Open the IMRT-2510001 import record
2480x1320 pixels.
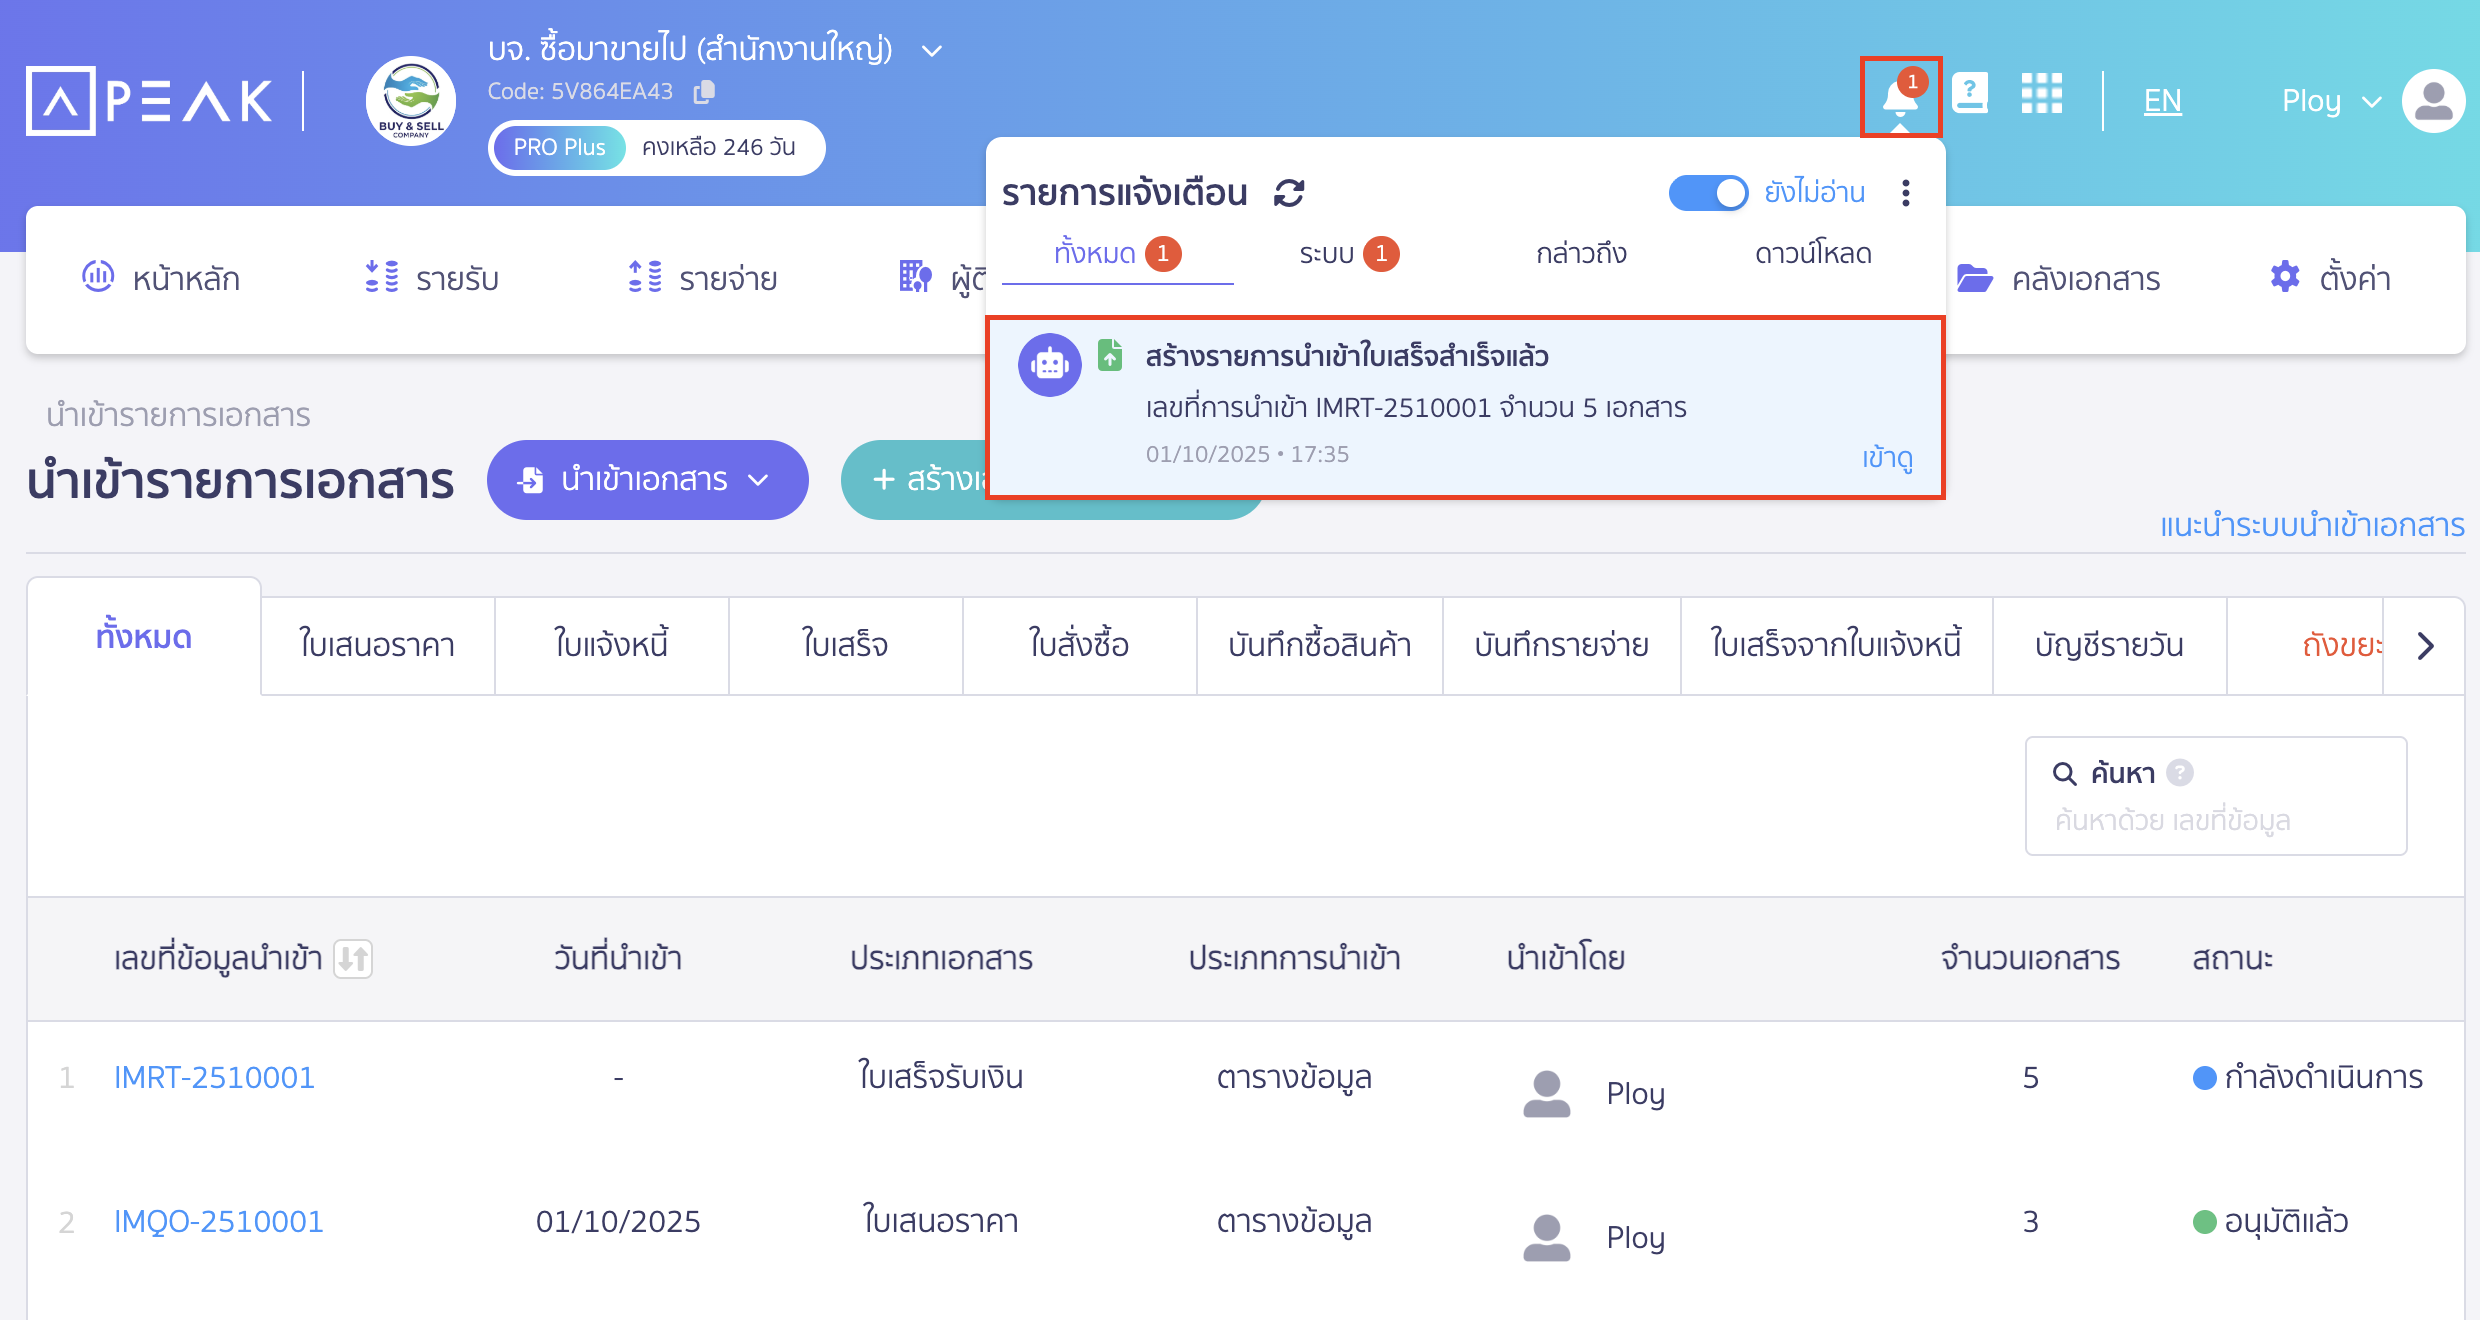coord(213,1077)
